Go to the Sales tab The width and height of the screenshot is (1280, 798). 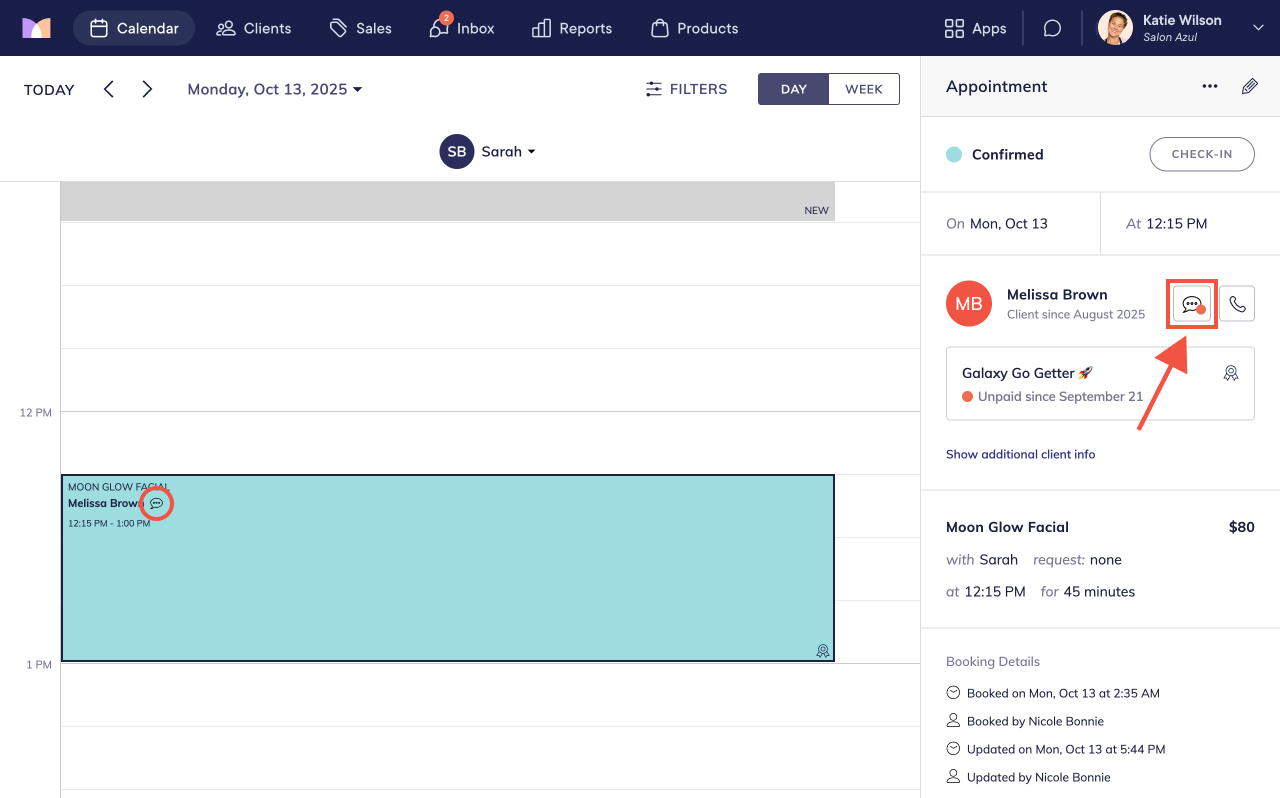(360, 28)
